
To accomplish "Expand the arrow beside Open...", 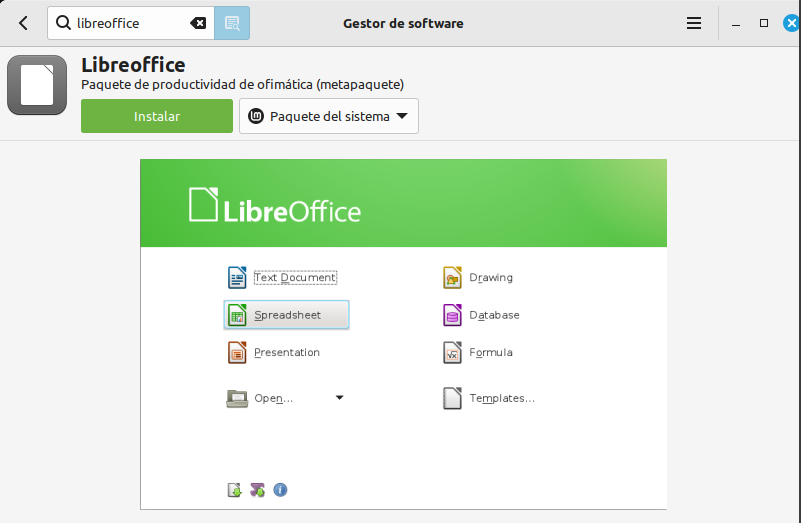I will tap(340, 397).
